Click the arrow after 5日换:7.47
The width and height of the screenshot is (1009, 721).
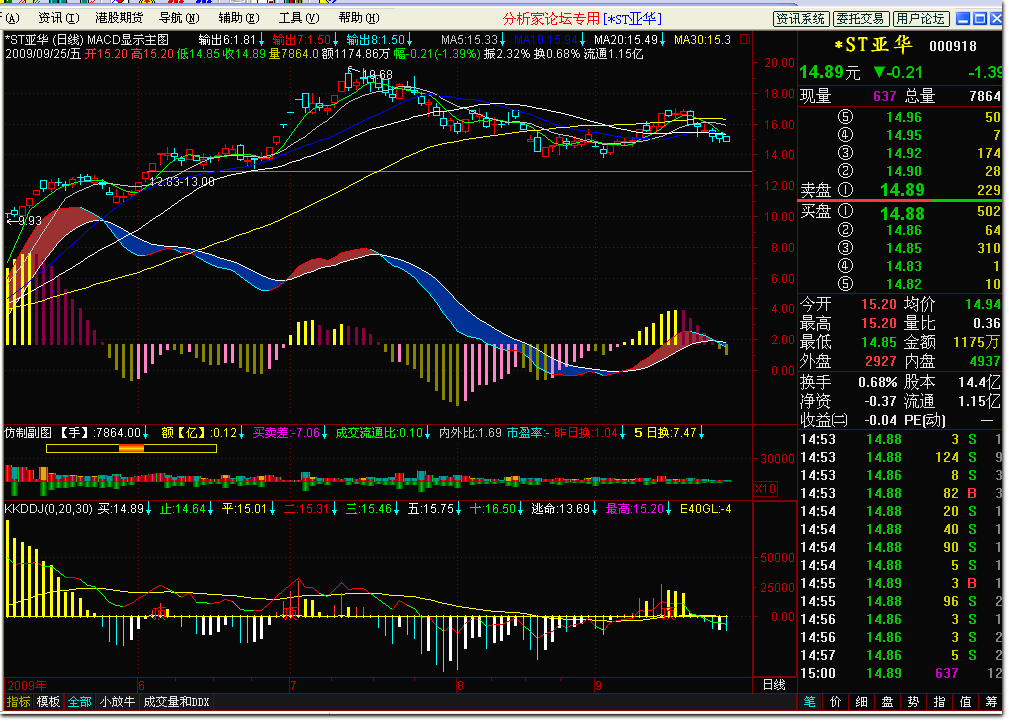pos(701,433)
